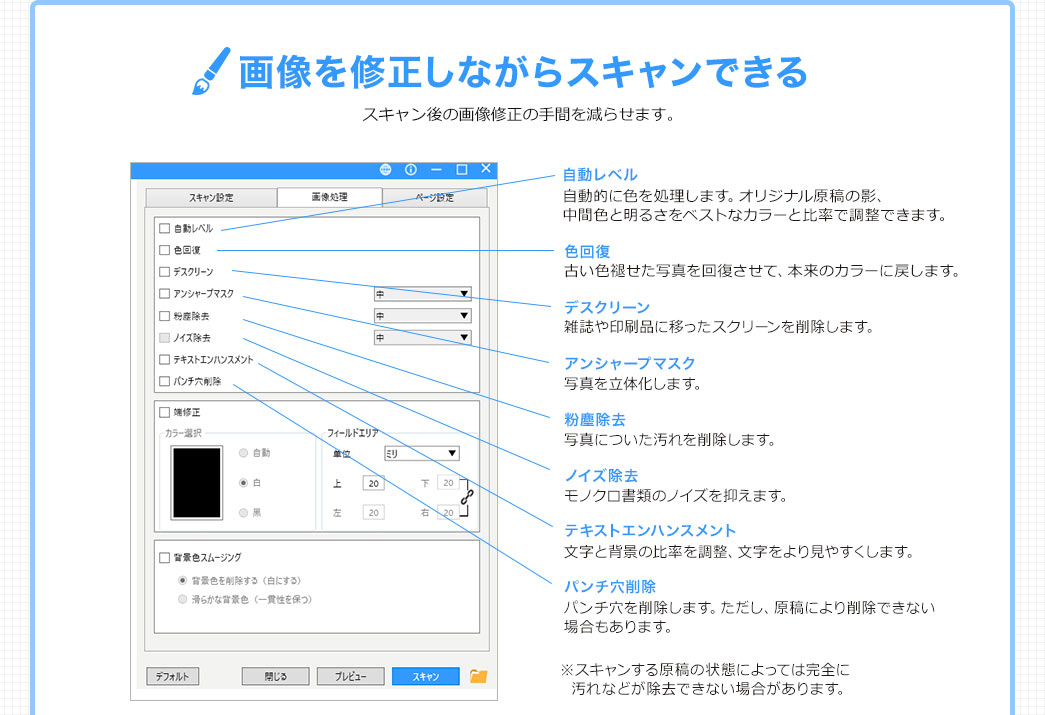Click the 画像を修正しながらスキャンできる title

tap(523, 72)
